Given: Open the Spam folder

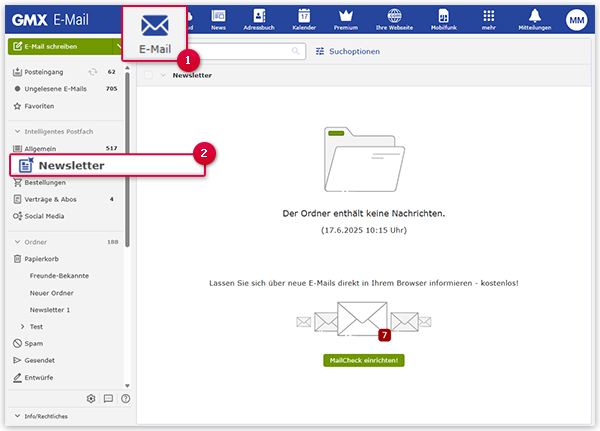Looking at the screenshot, I should pos(65,344).
